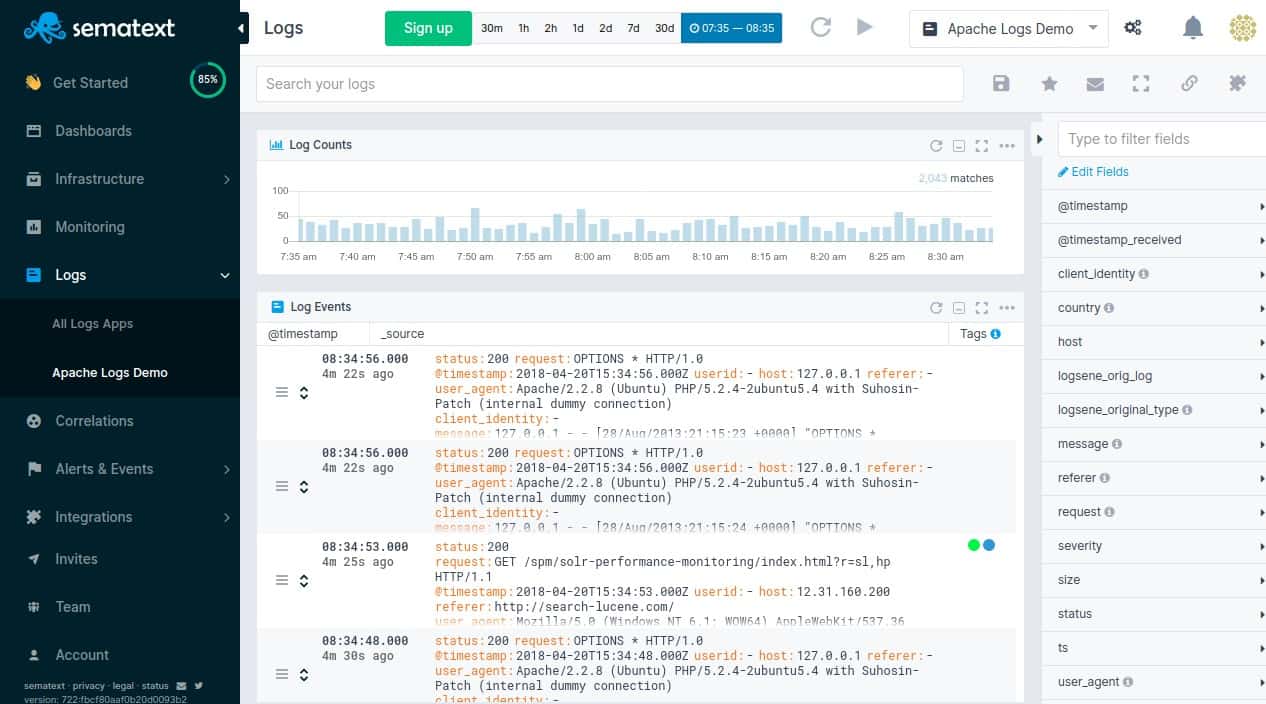Click the Search your logs field
Viewport: 1266px width, 704px height.
[x=610, y=84]
